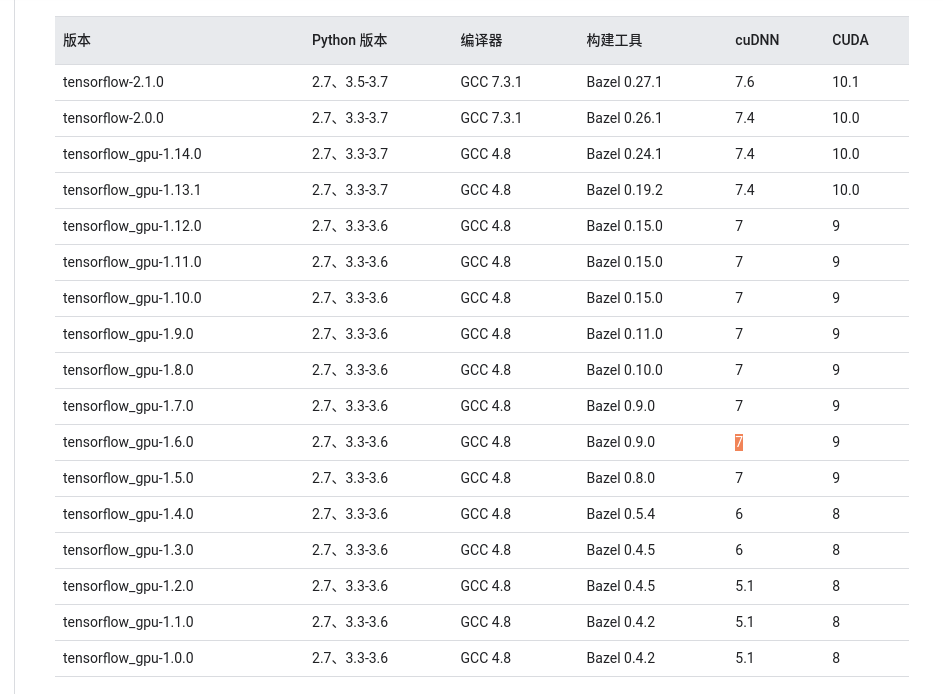Select the tensorflow_gpu-1.13.1 version text

point(132,190)
